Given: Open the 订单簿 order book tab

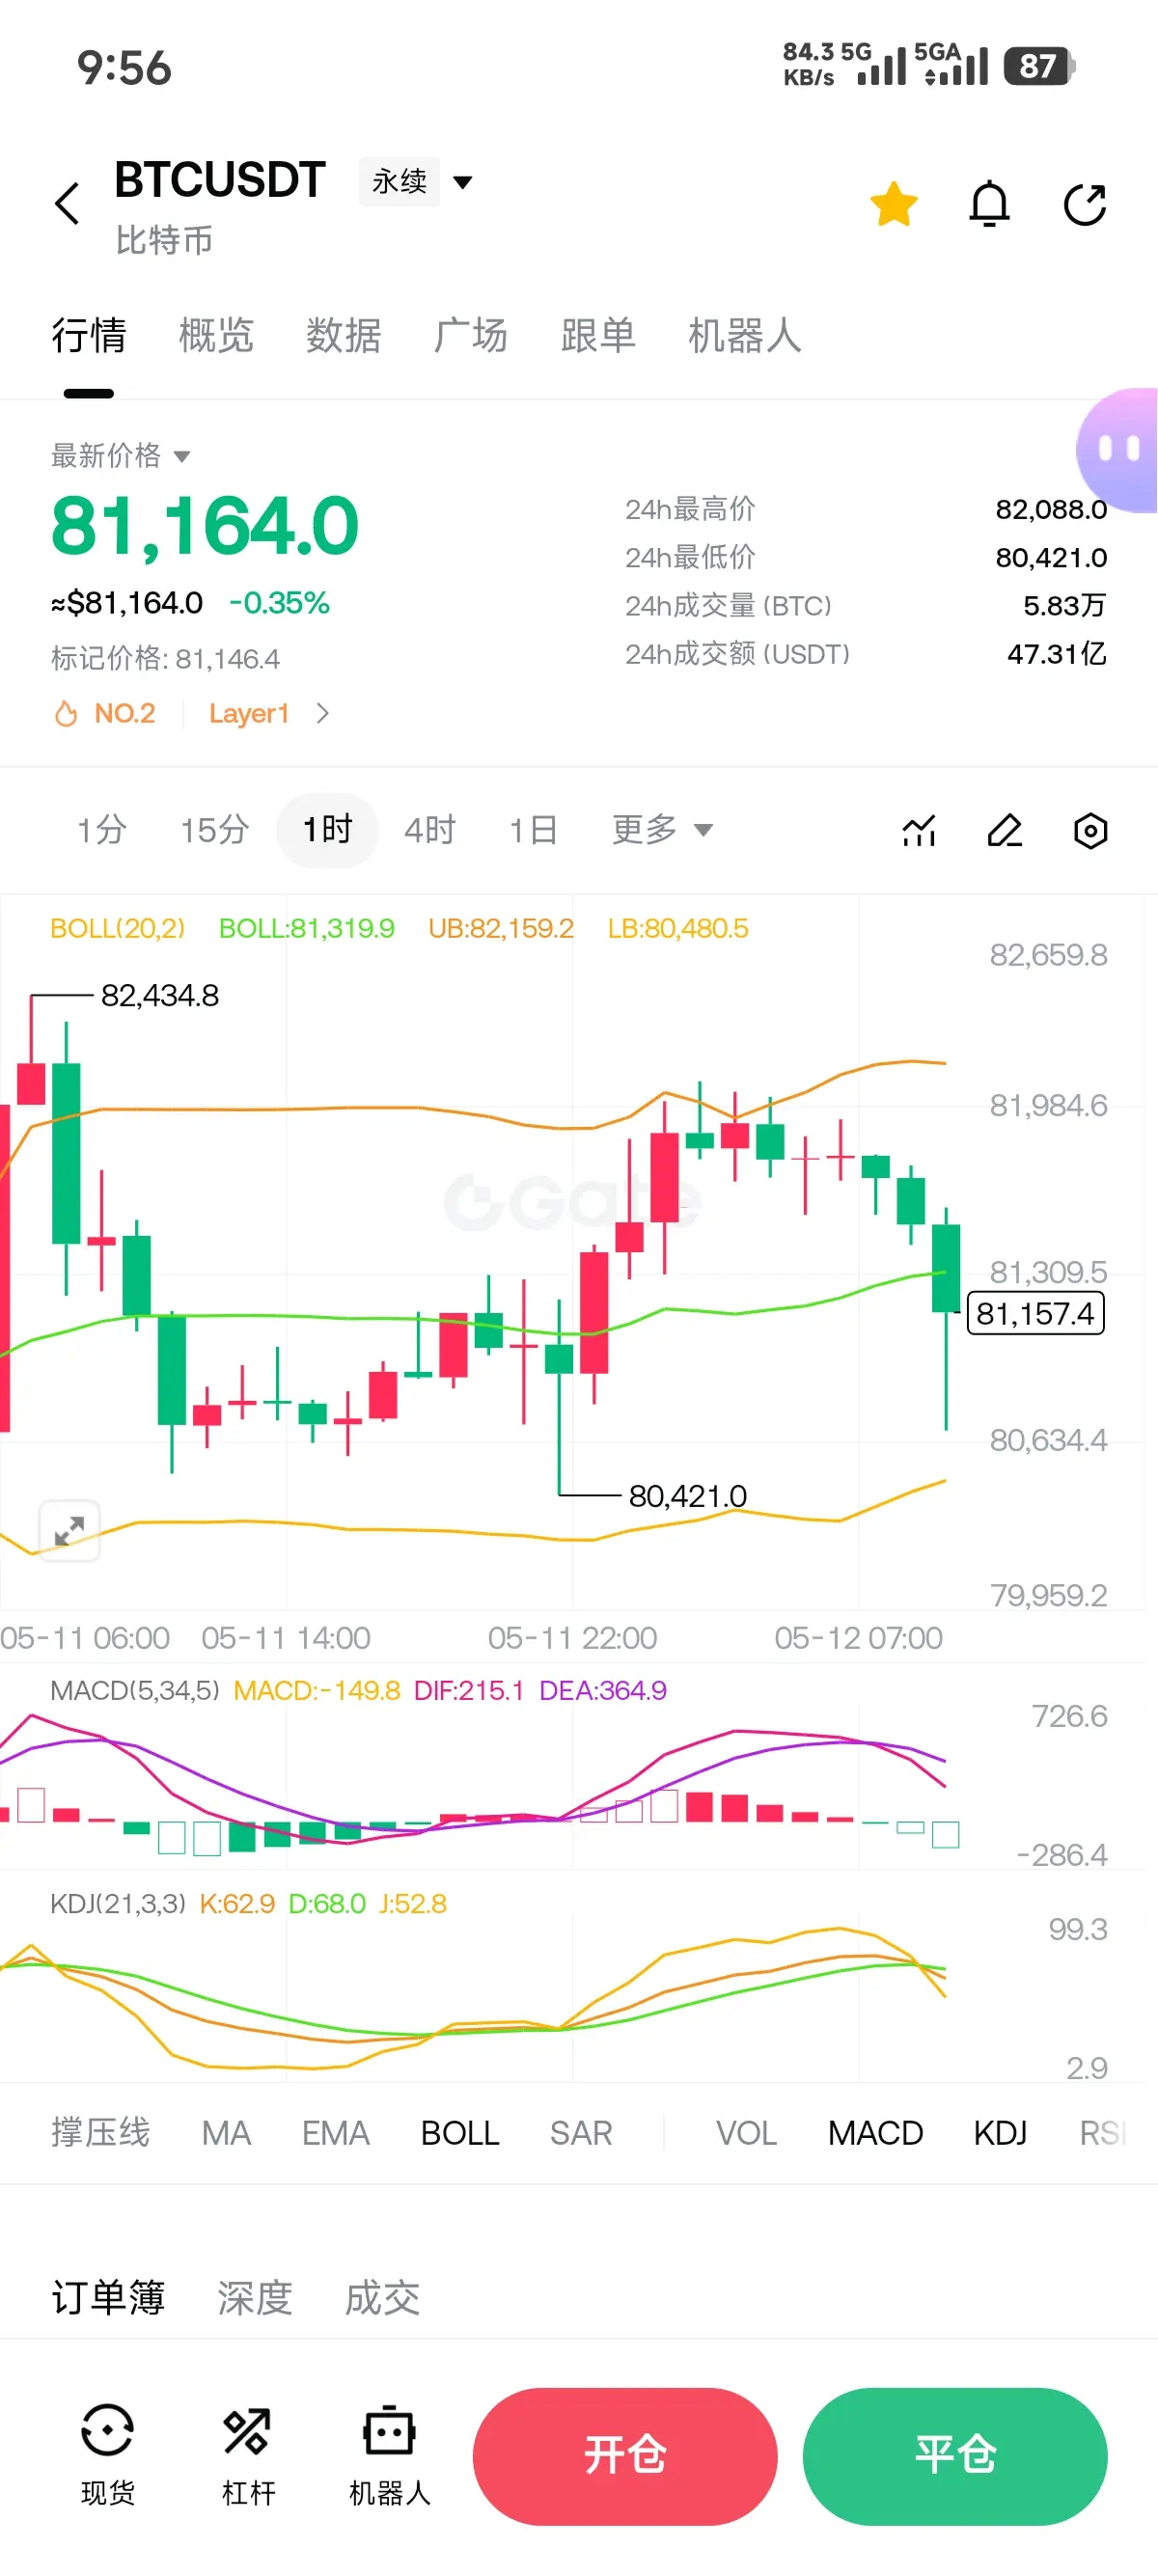Looking at the screenshot, I should pos(108,2297).
